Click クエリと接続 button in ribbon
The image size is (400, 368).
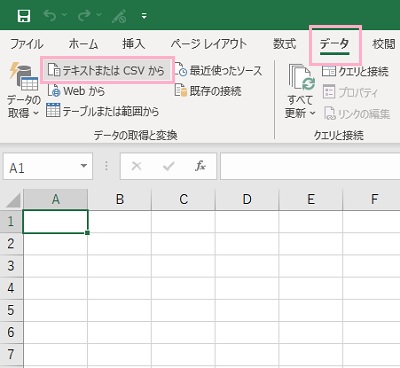(355, 71)
